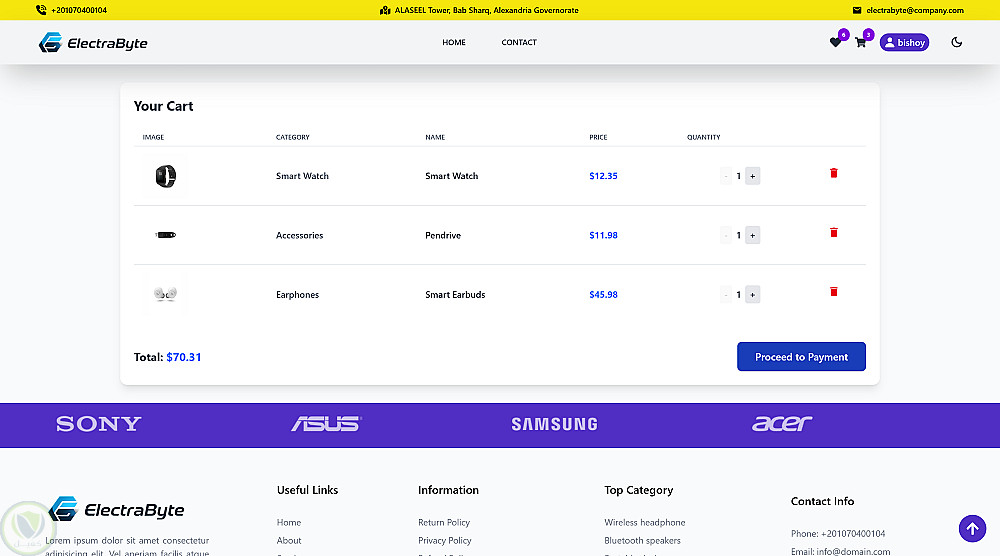This screenshot has width=1000, height=556.
Task: Delete Pendrive from cart
Action: point(834,233)
